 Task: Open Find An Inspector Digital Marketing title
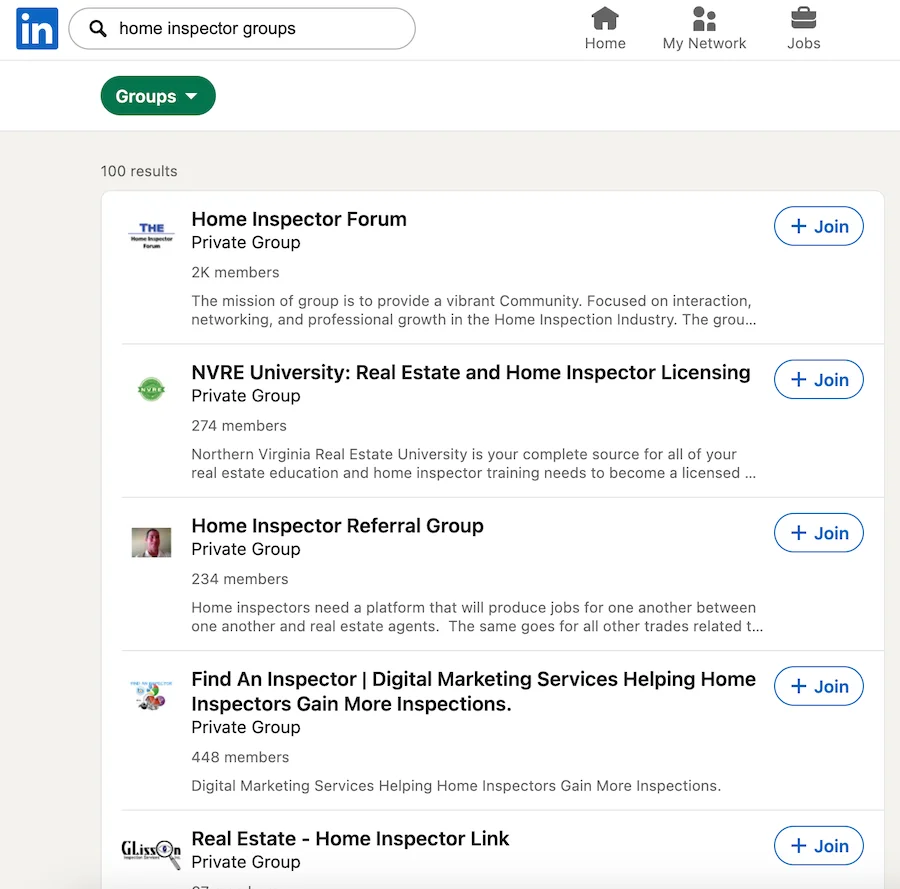(474, 691)
